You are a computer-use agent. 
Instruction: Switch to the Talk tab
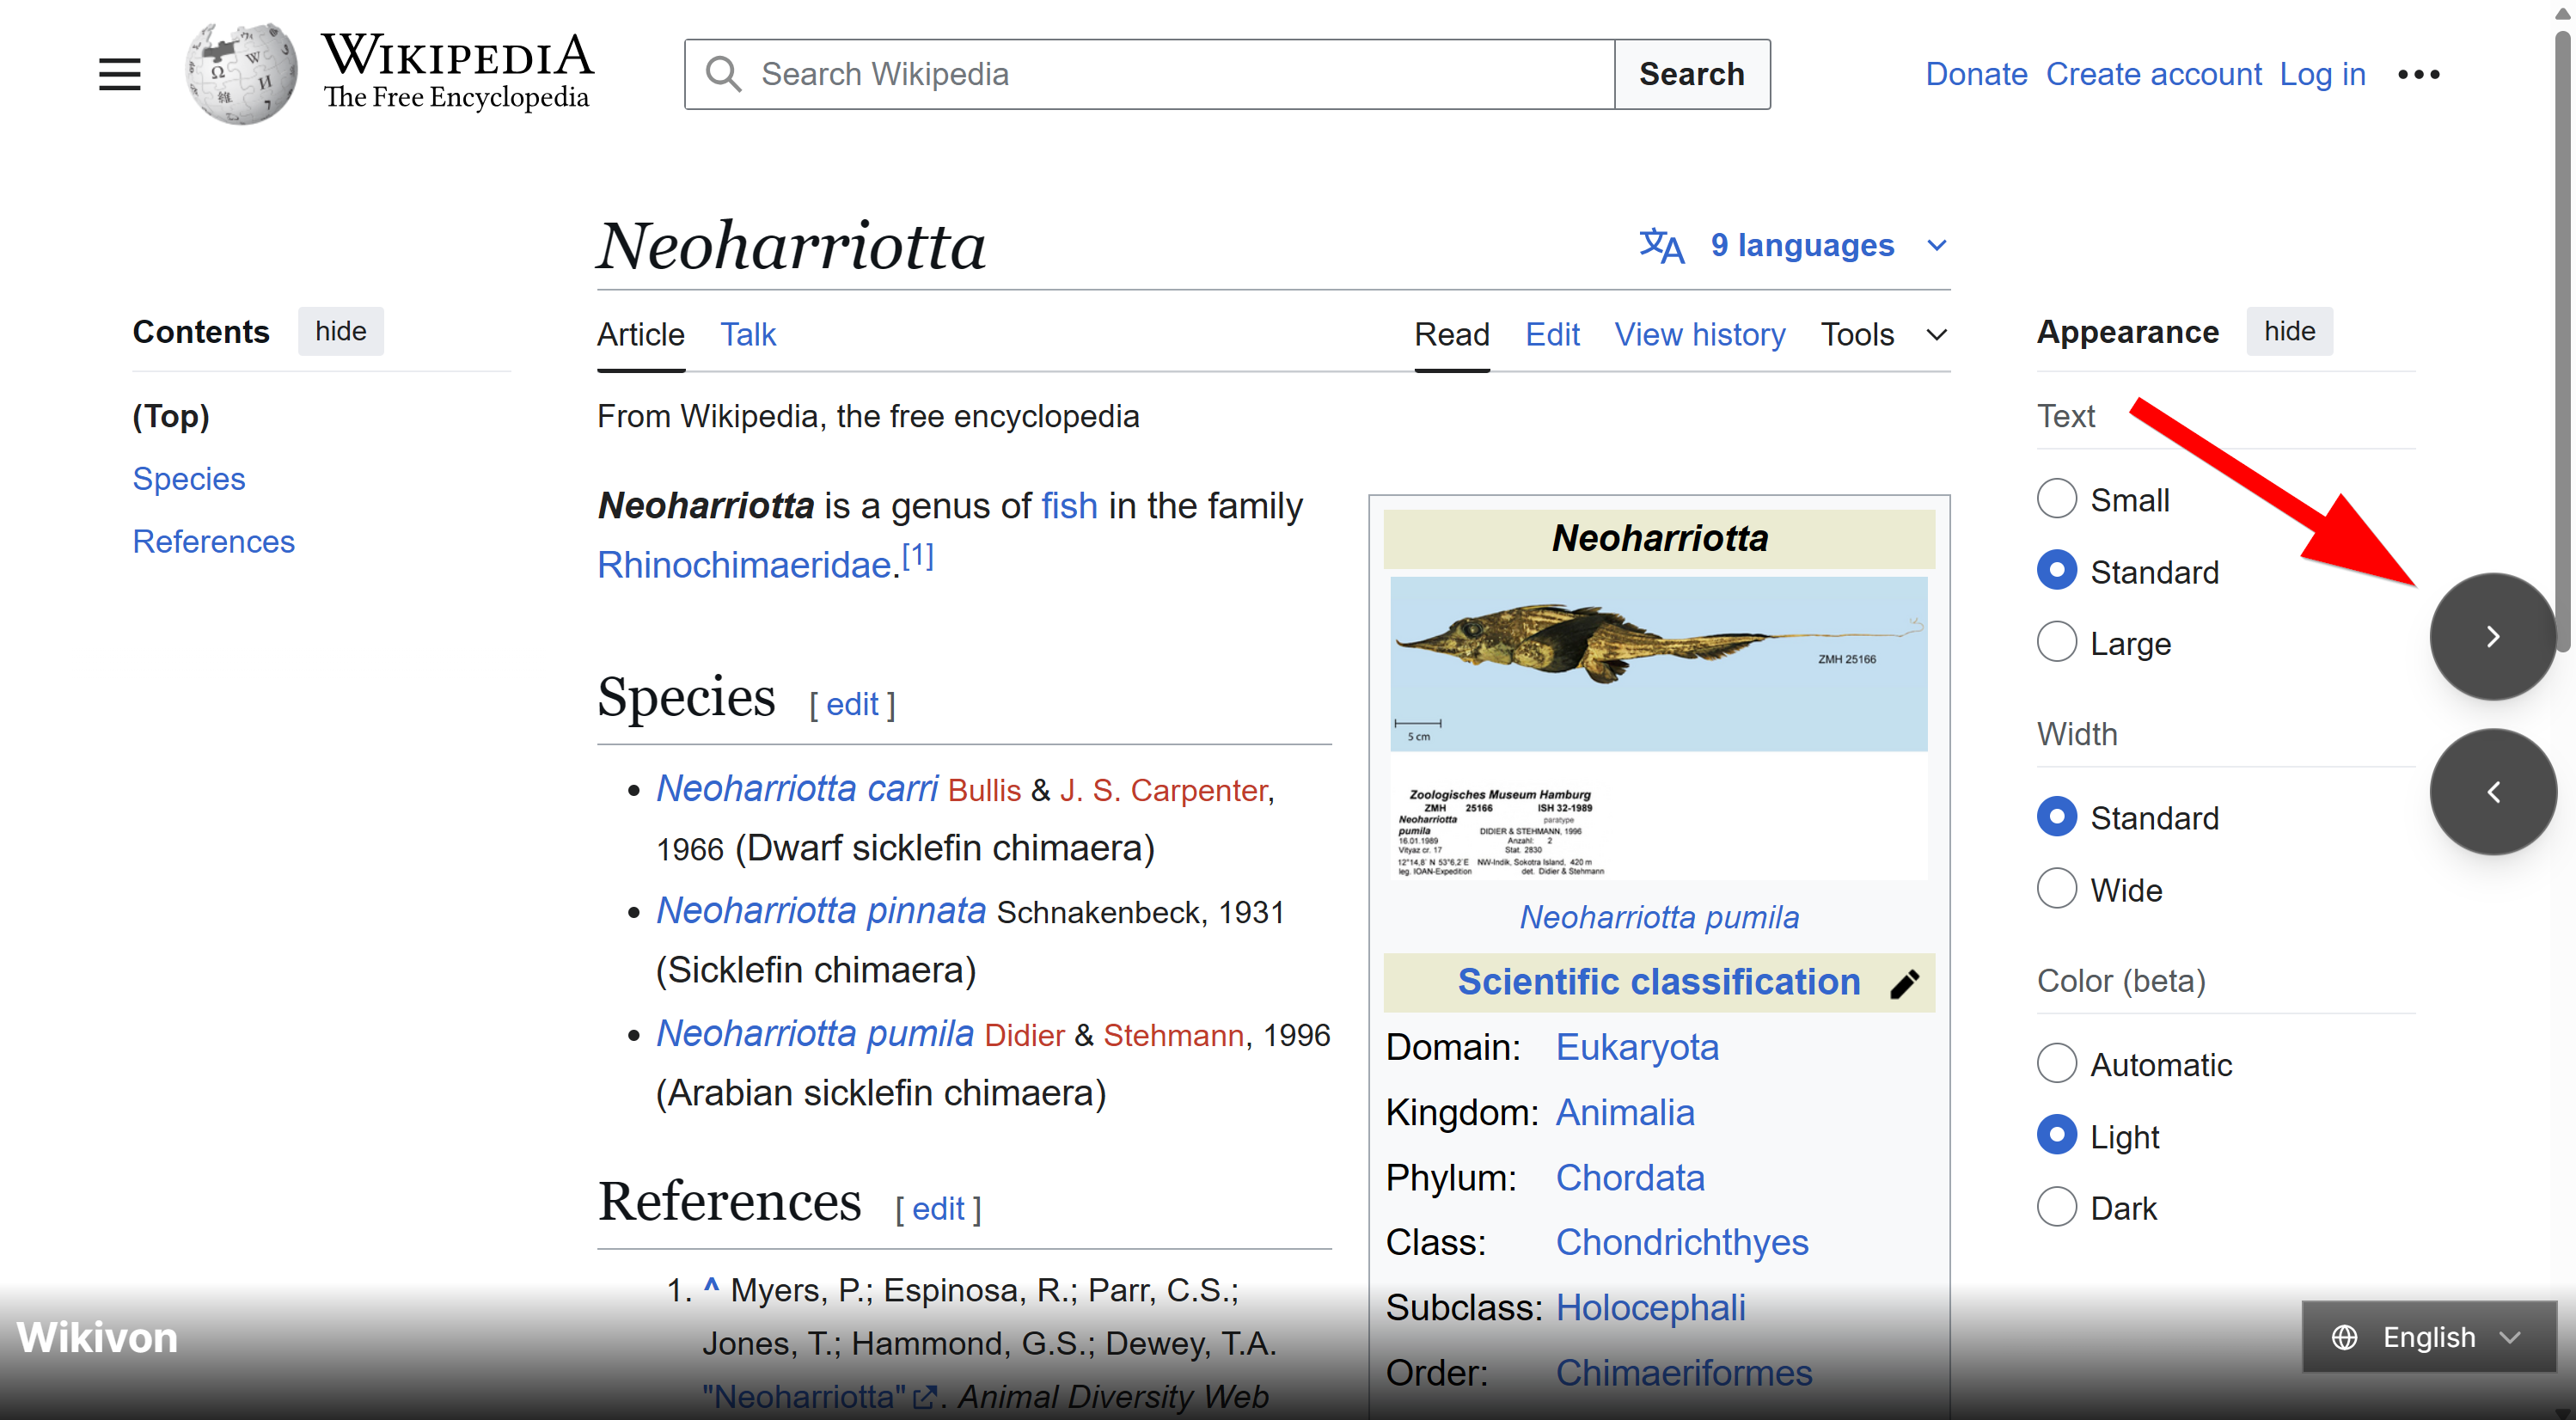click(748, 334)
